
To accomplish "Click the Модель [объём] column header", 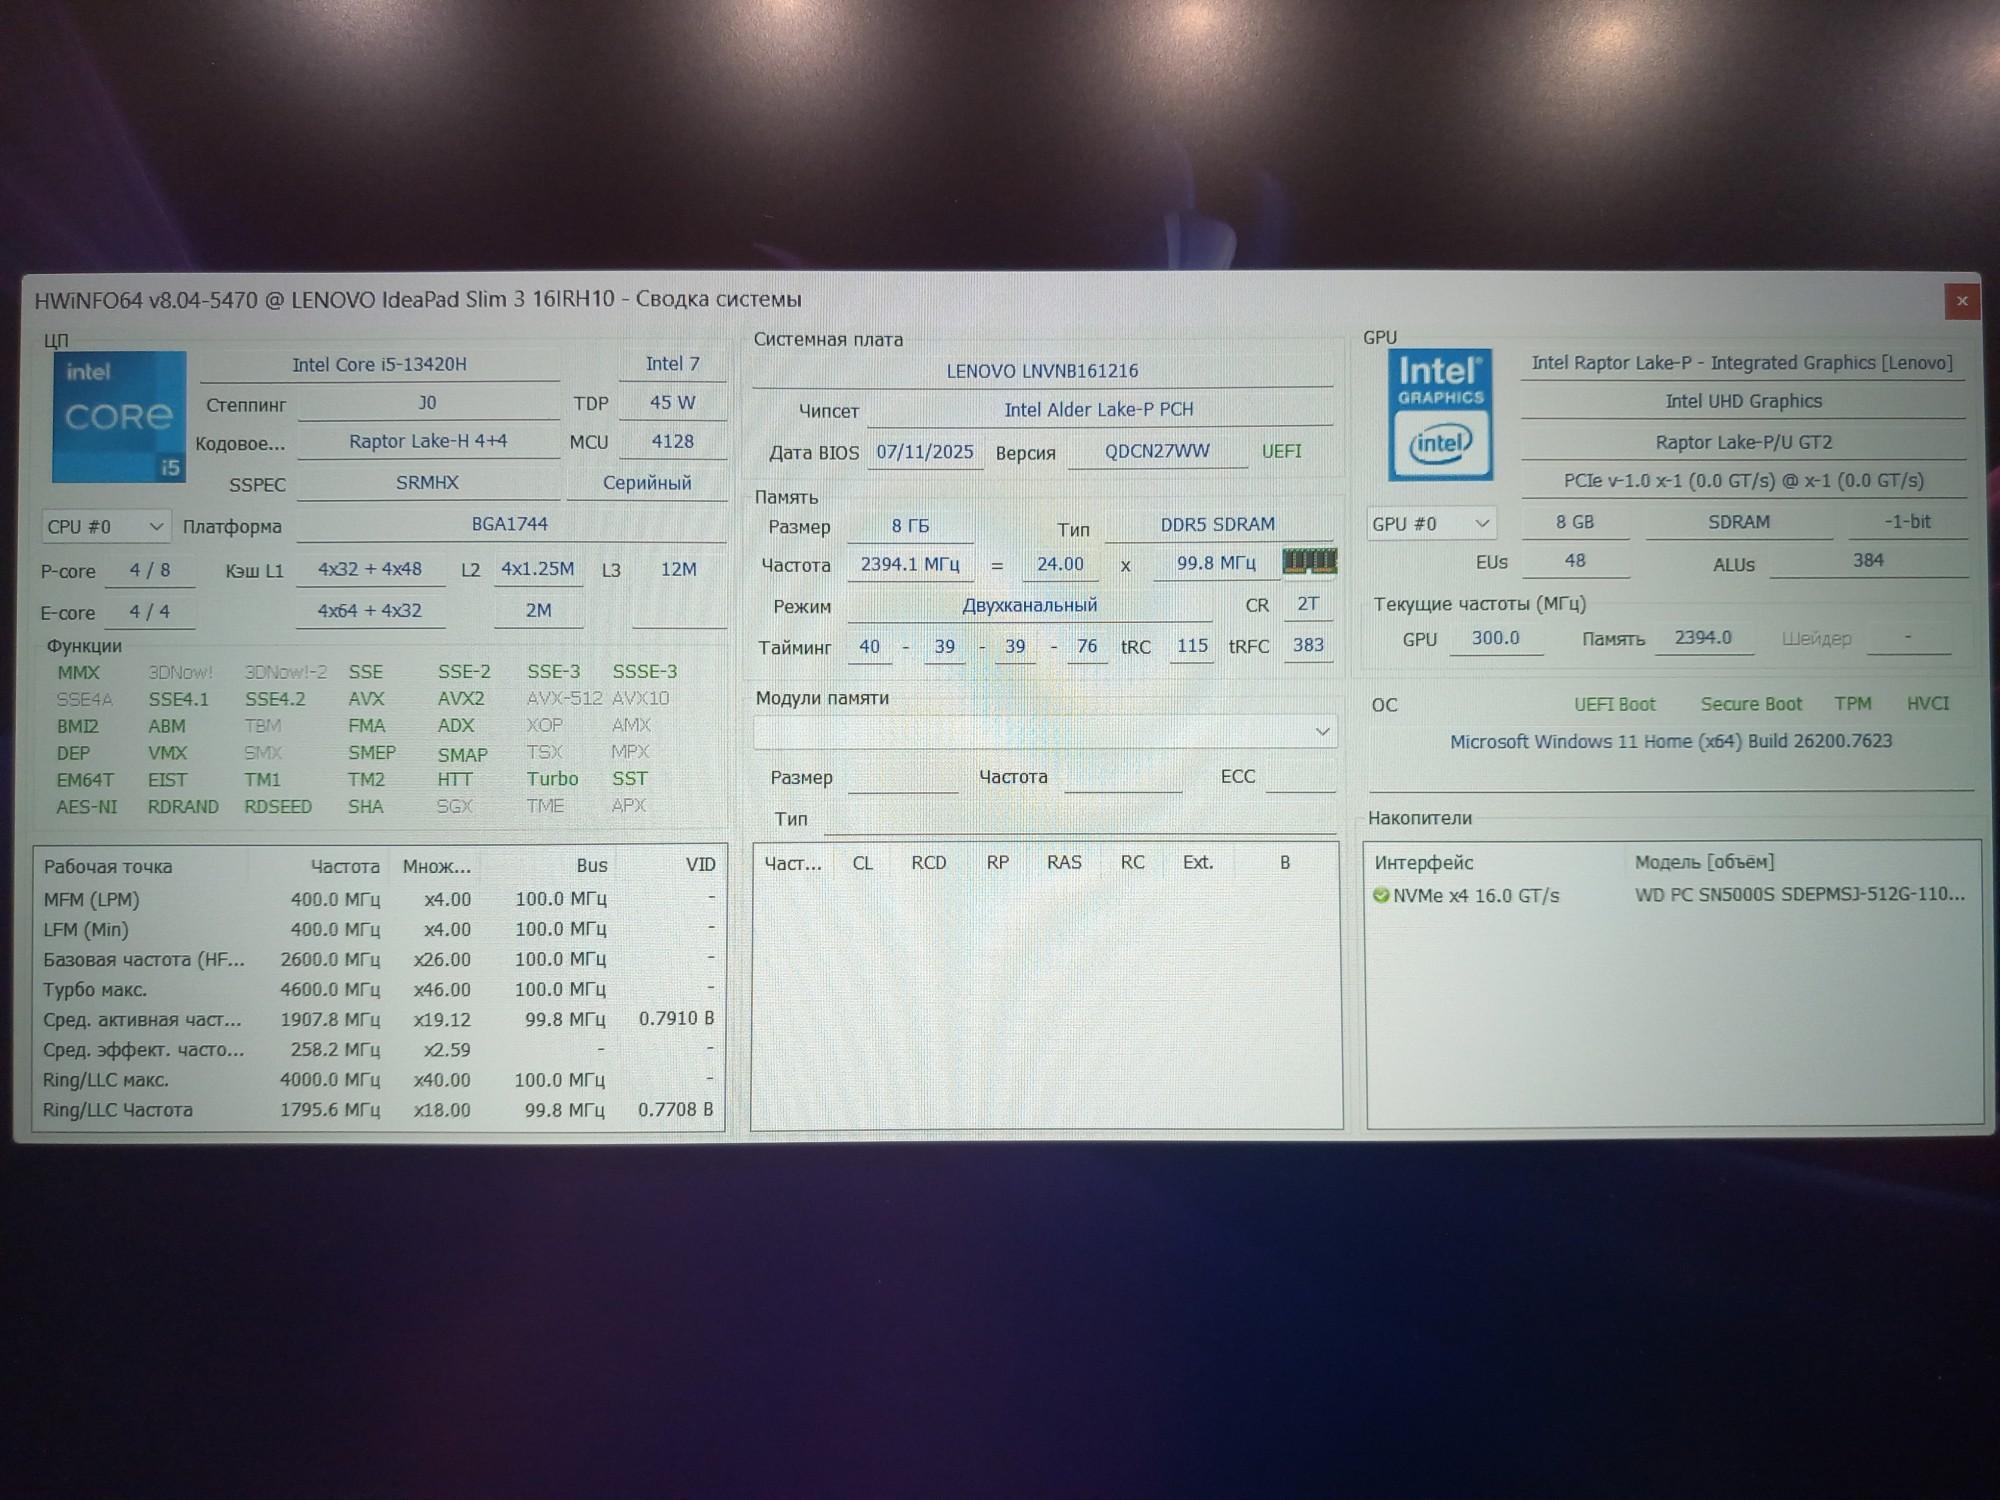I will point(1704,862).
